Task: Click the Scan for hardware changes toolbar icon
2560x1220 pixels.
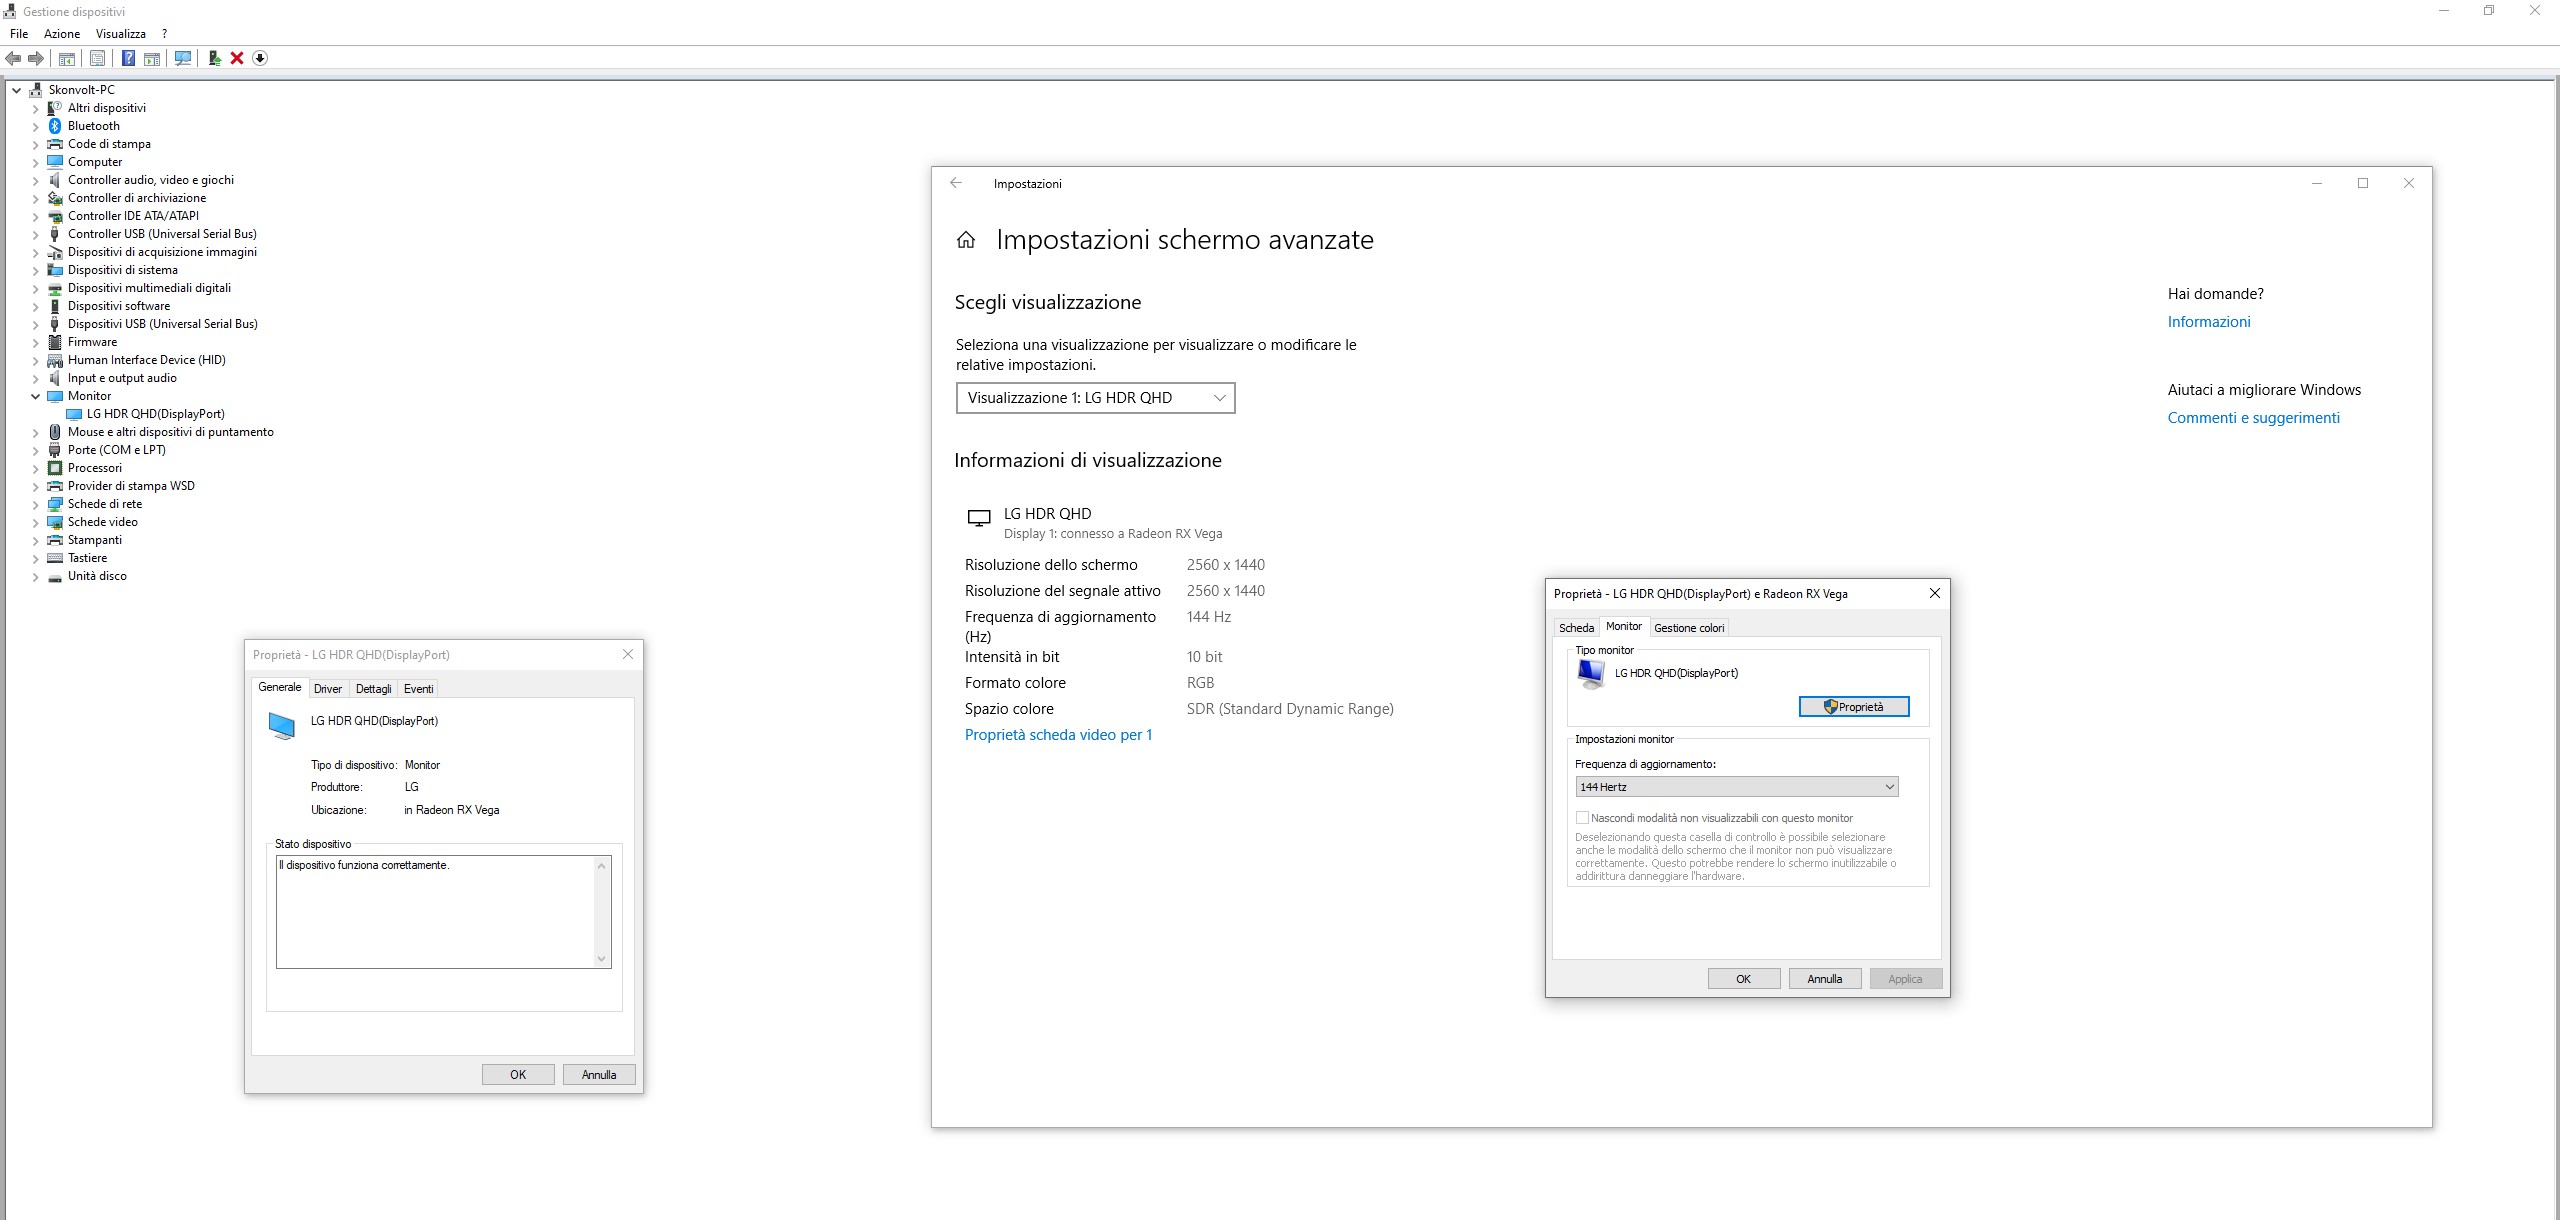Action: (x=183, y=58)
